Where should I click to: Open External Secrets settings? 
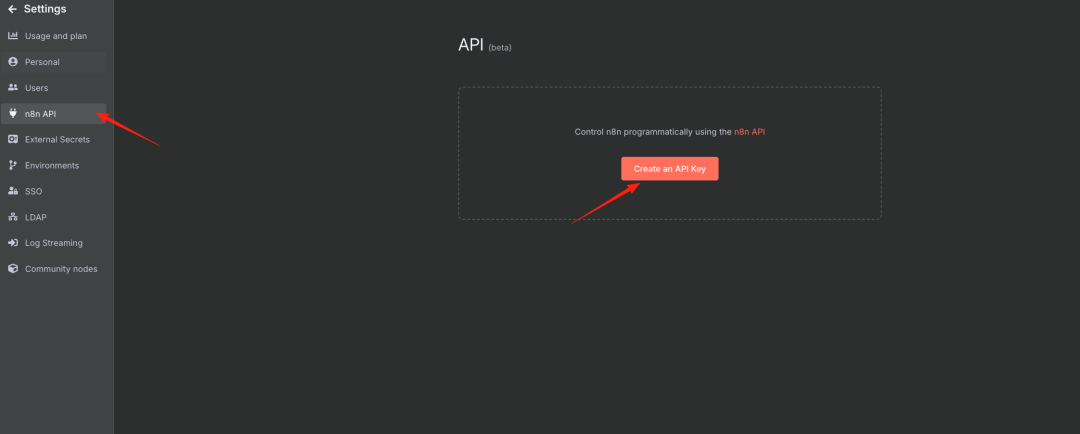click(54, 140)
